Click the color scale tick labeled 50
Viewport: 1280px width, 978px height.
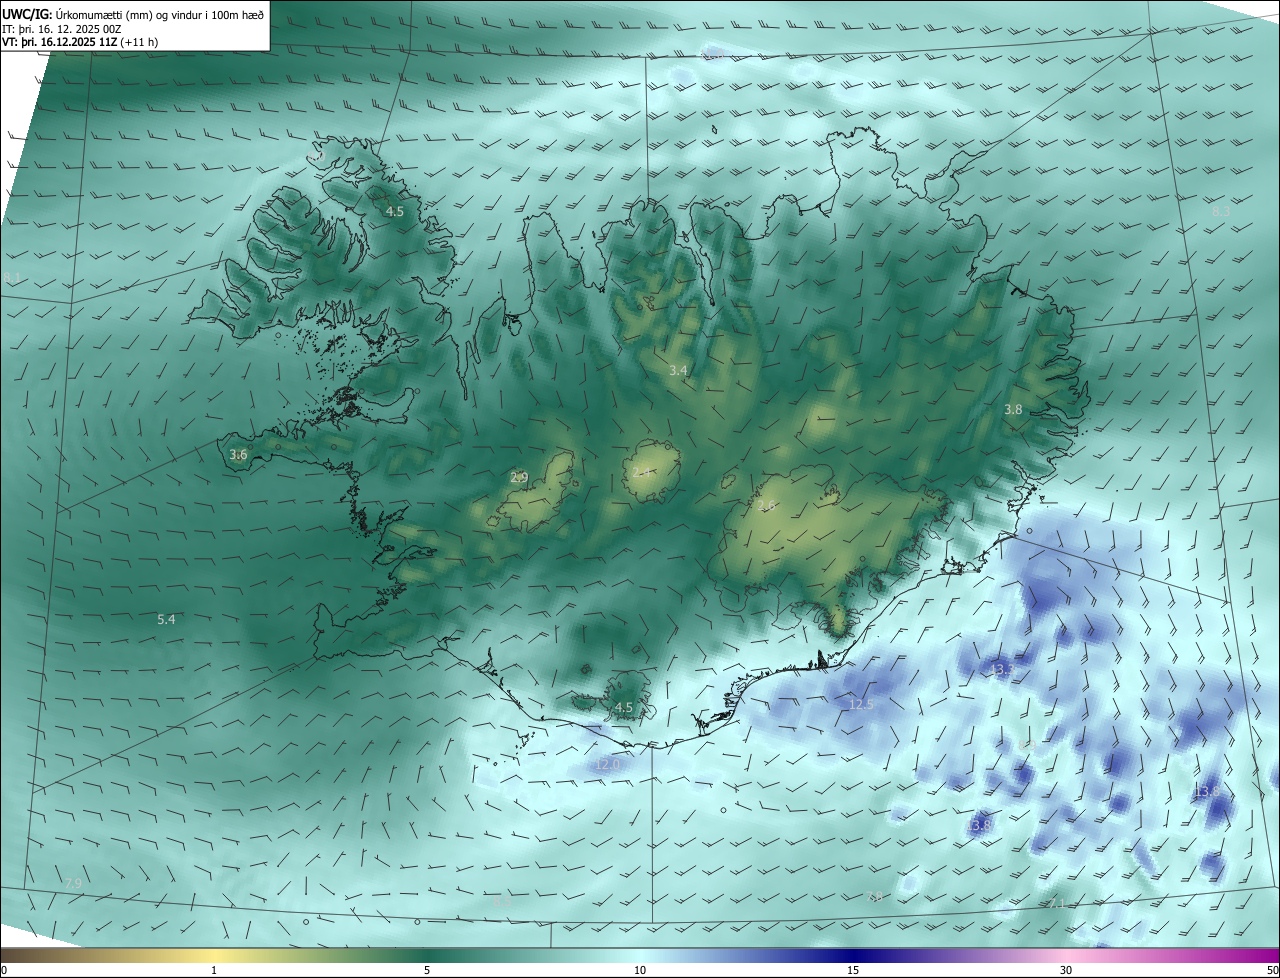point(1272,970)
